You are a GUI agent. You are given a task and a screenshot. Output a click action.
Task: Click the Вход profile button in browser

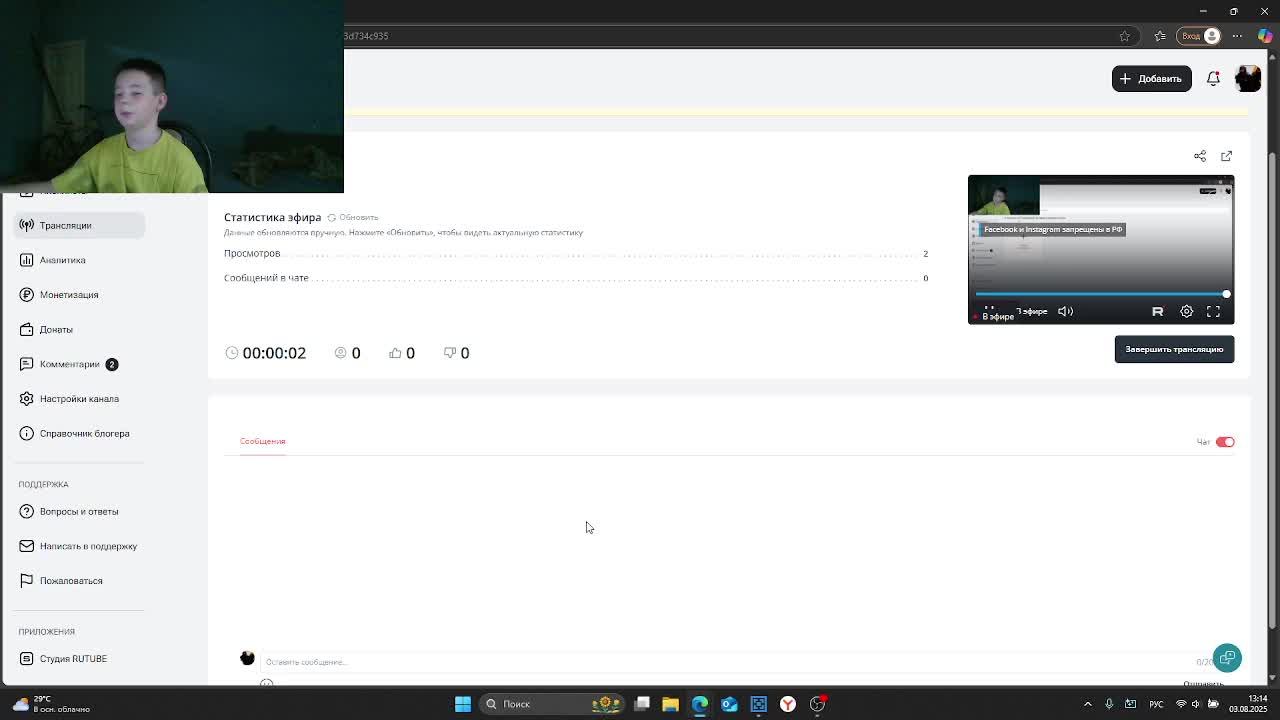pyautogui.click(x=1200, y=36)
